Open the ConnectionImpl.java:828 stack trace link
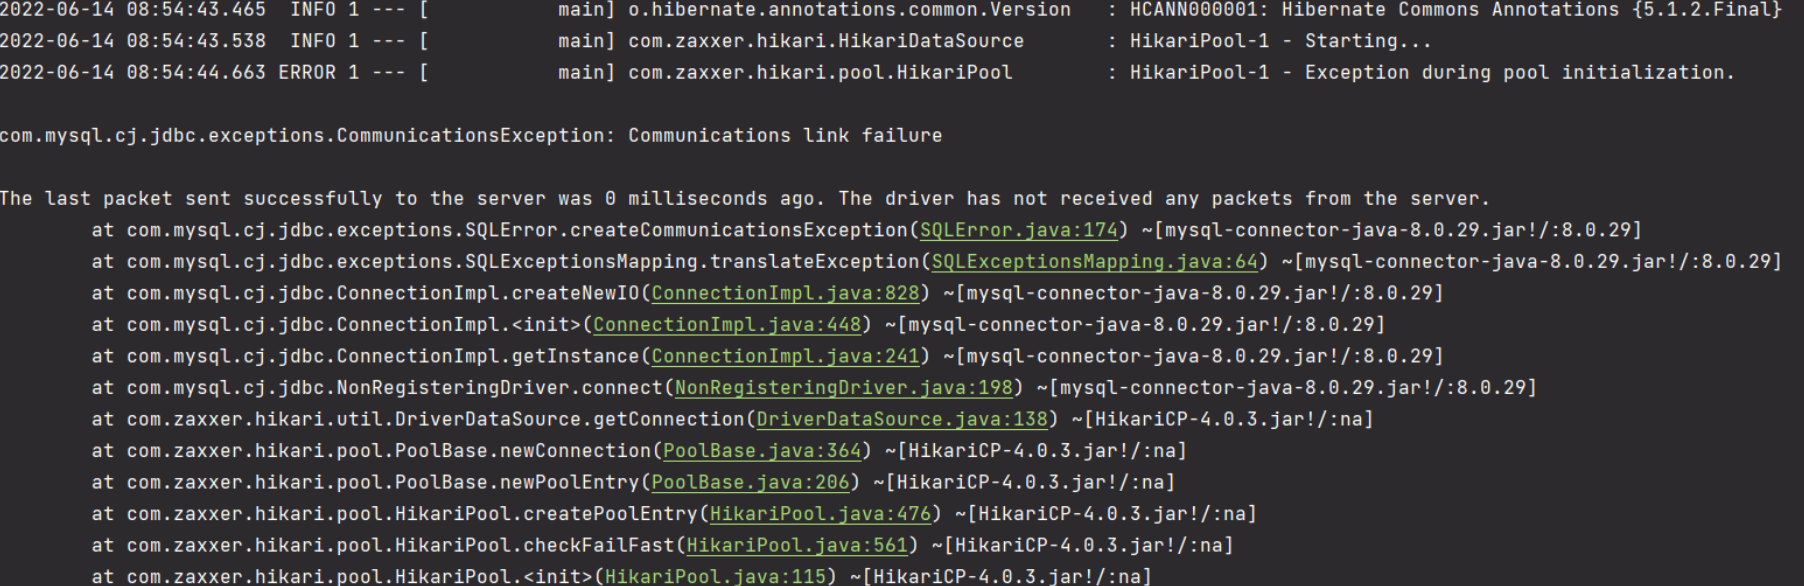 click(x=785, y=293)
